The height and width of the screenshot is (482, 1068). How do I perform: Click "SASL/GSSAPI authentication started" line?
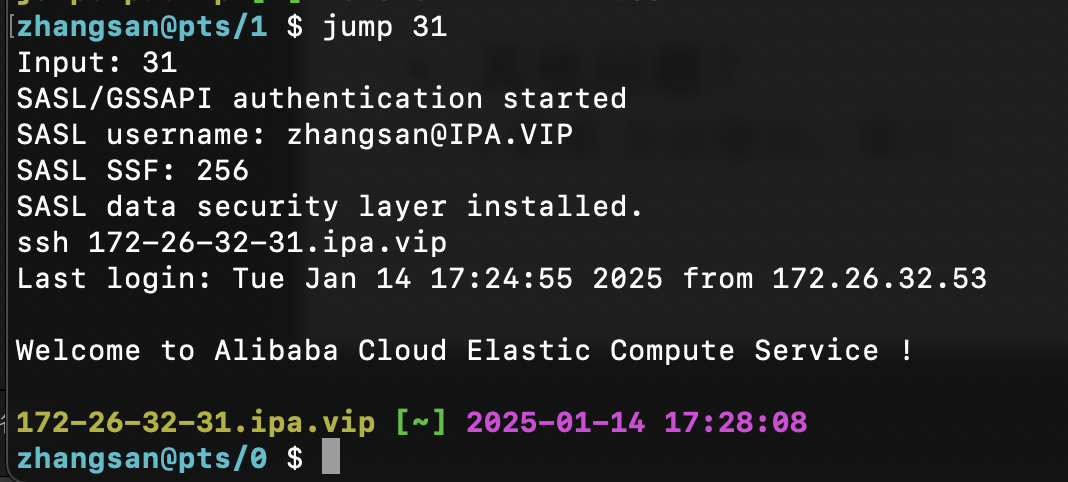coord(321,99)
